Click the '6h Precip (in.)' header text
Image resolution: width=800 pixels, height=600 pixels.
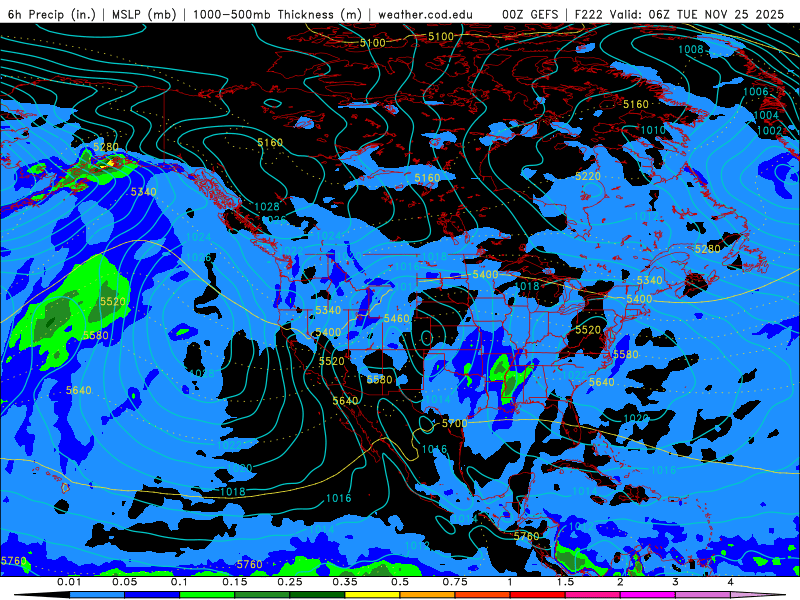(52, 14)
